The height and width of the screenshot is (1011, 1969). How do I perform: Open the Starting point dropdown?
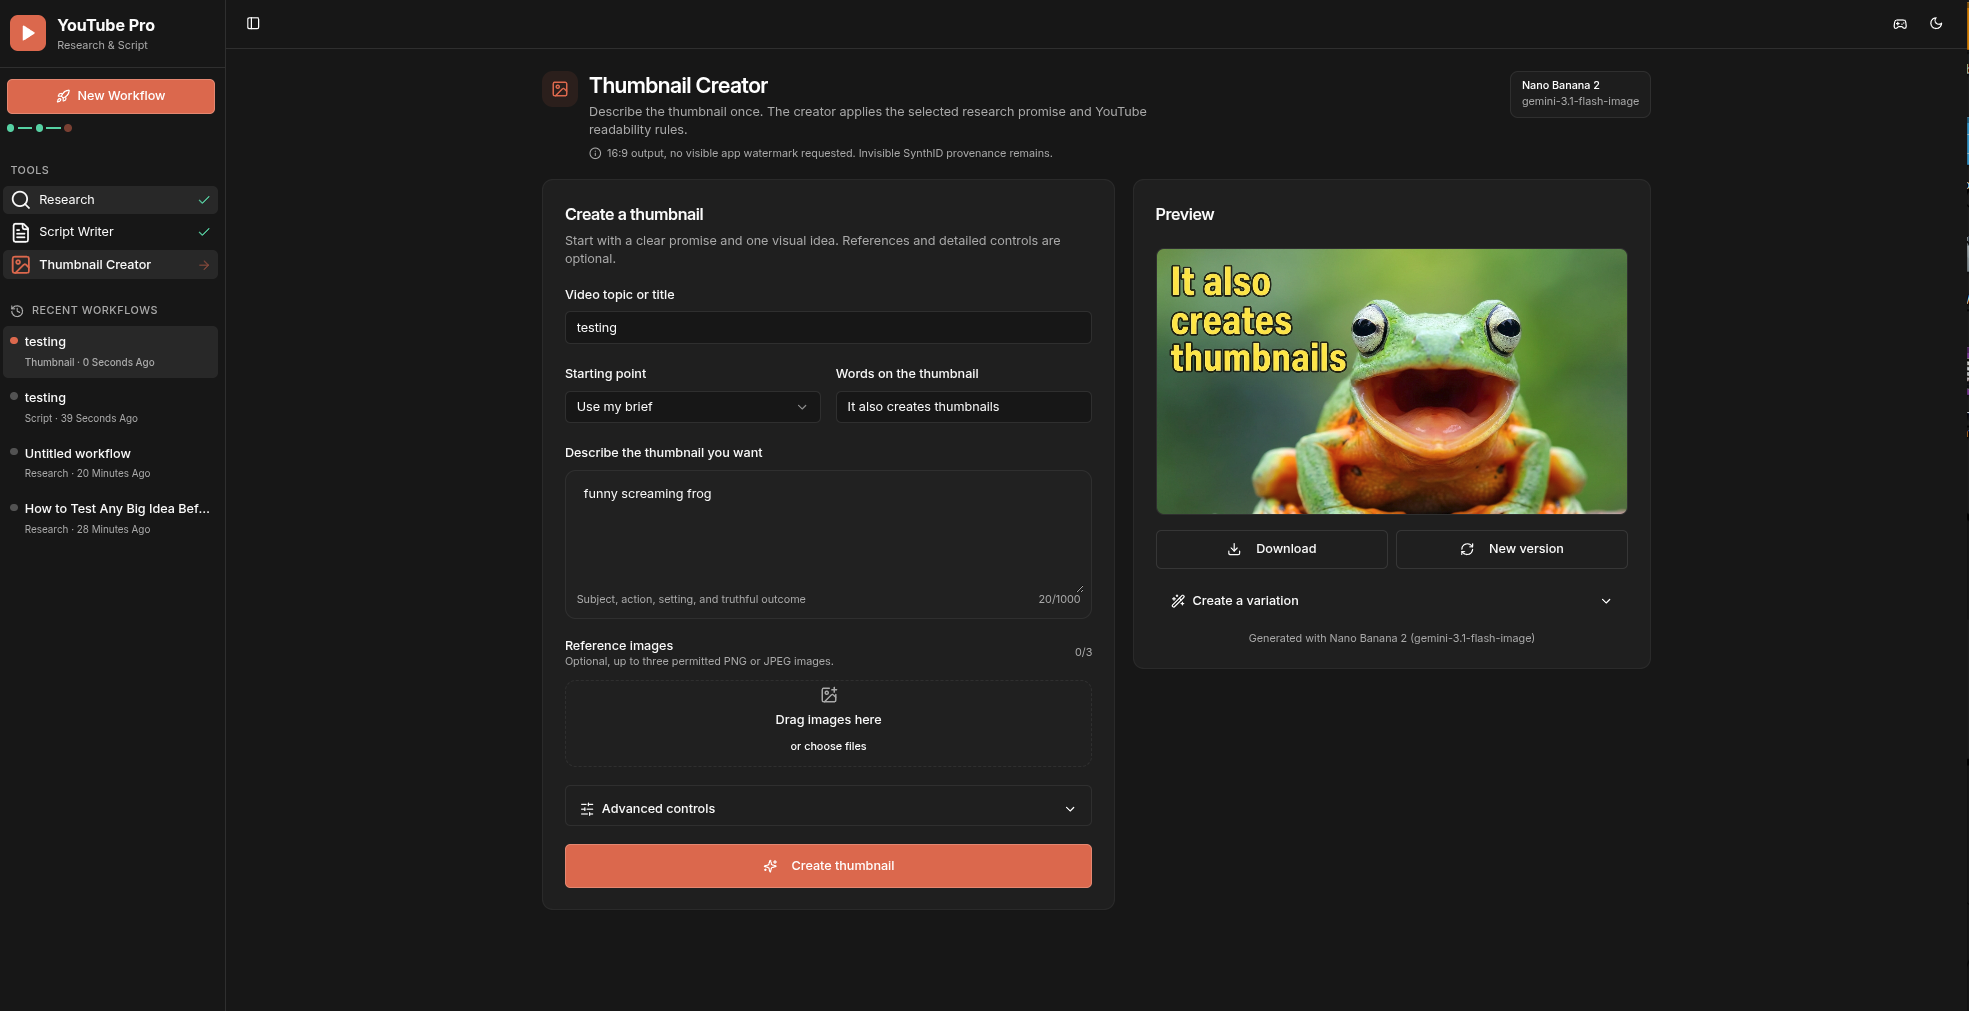692,407
